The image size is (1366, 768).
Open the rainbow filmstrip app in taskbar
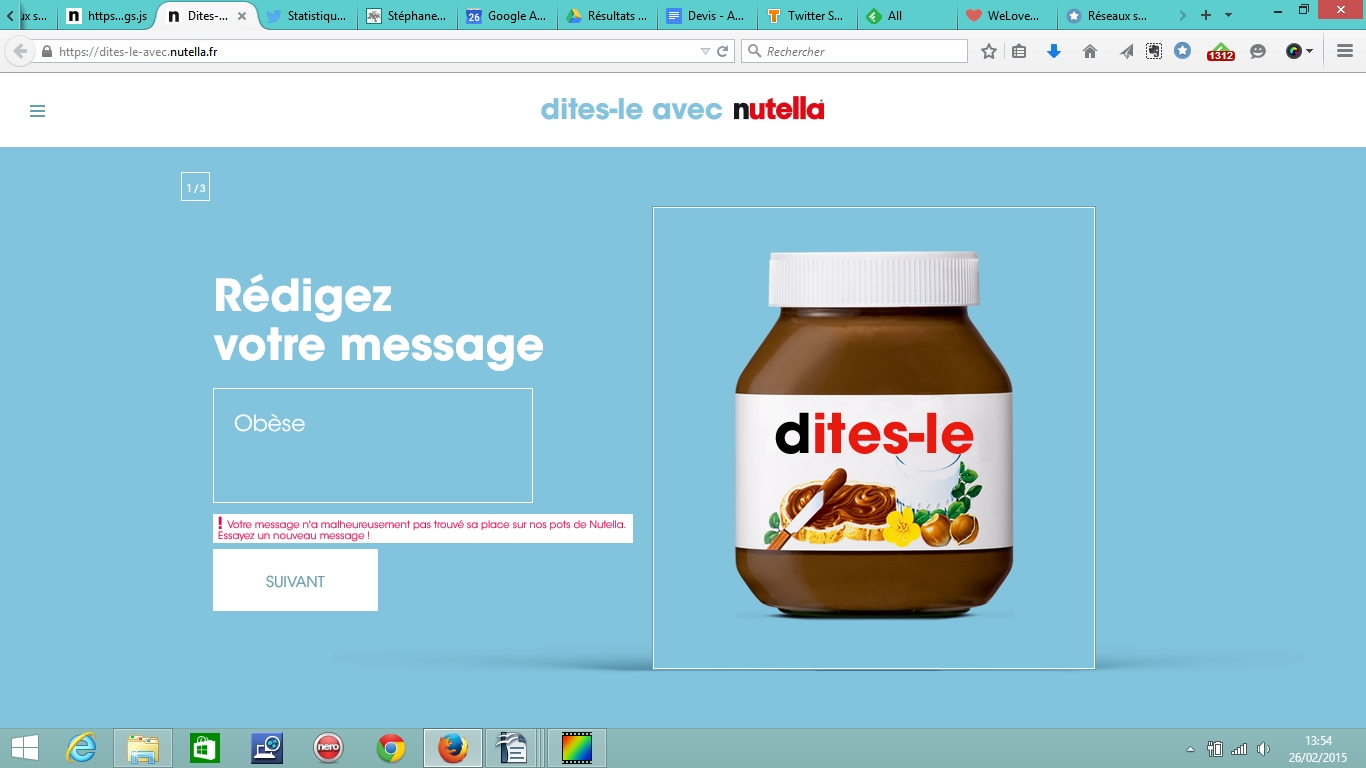pos(577,748)
